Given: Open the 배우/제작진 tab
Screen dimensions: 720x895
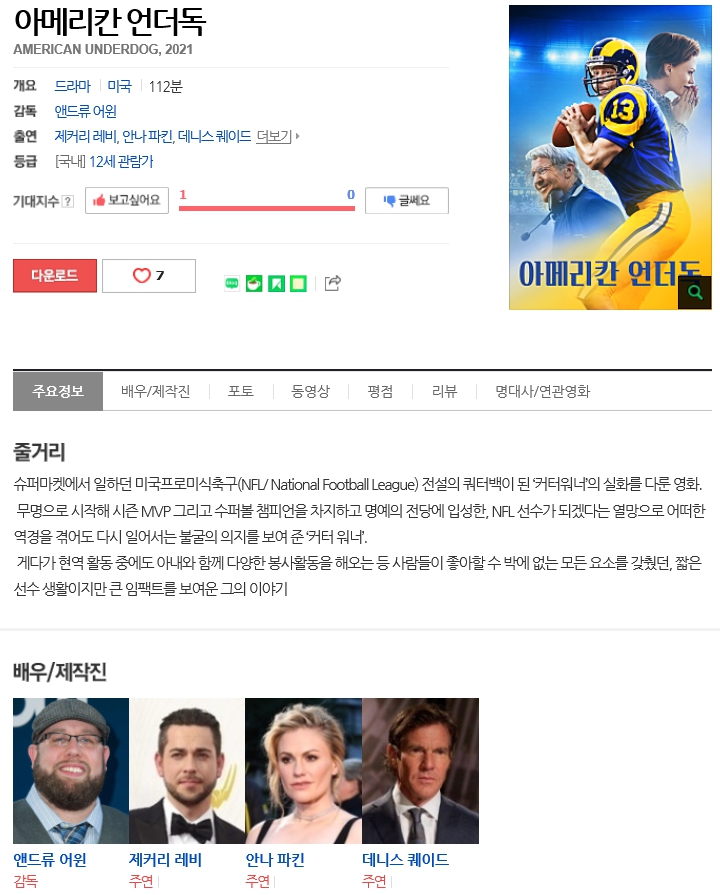Looking at the screenshot, I should pos(155,391).
